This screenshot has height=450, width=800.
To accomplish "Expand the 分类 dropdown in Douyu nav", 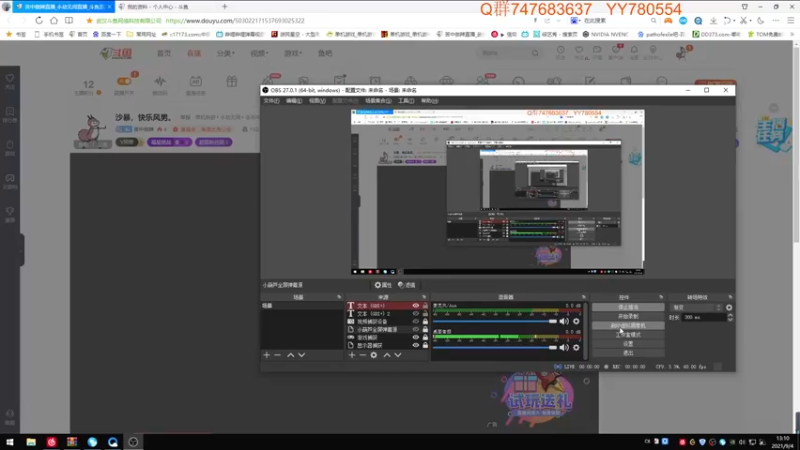I will (225, 53).
